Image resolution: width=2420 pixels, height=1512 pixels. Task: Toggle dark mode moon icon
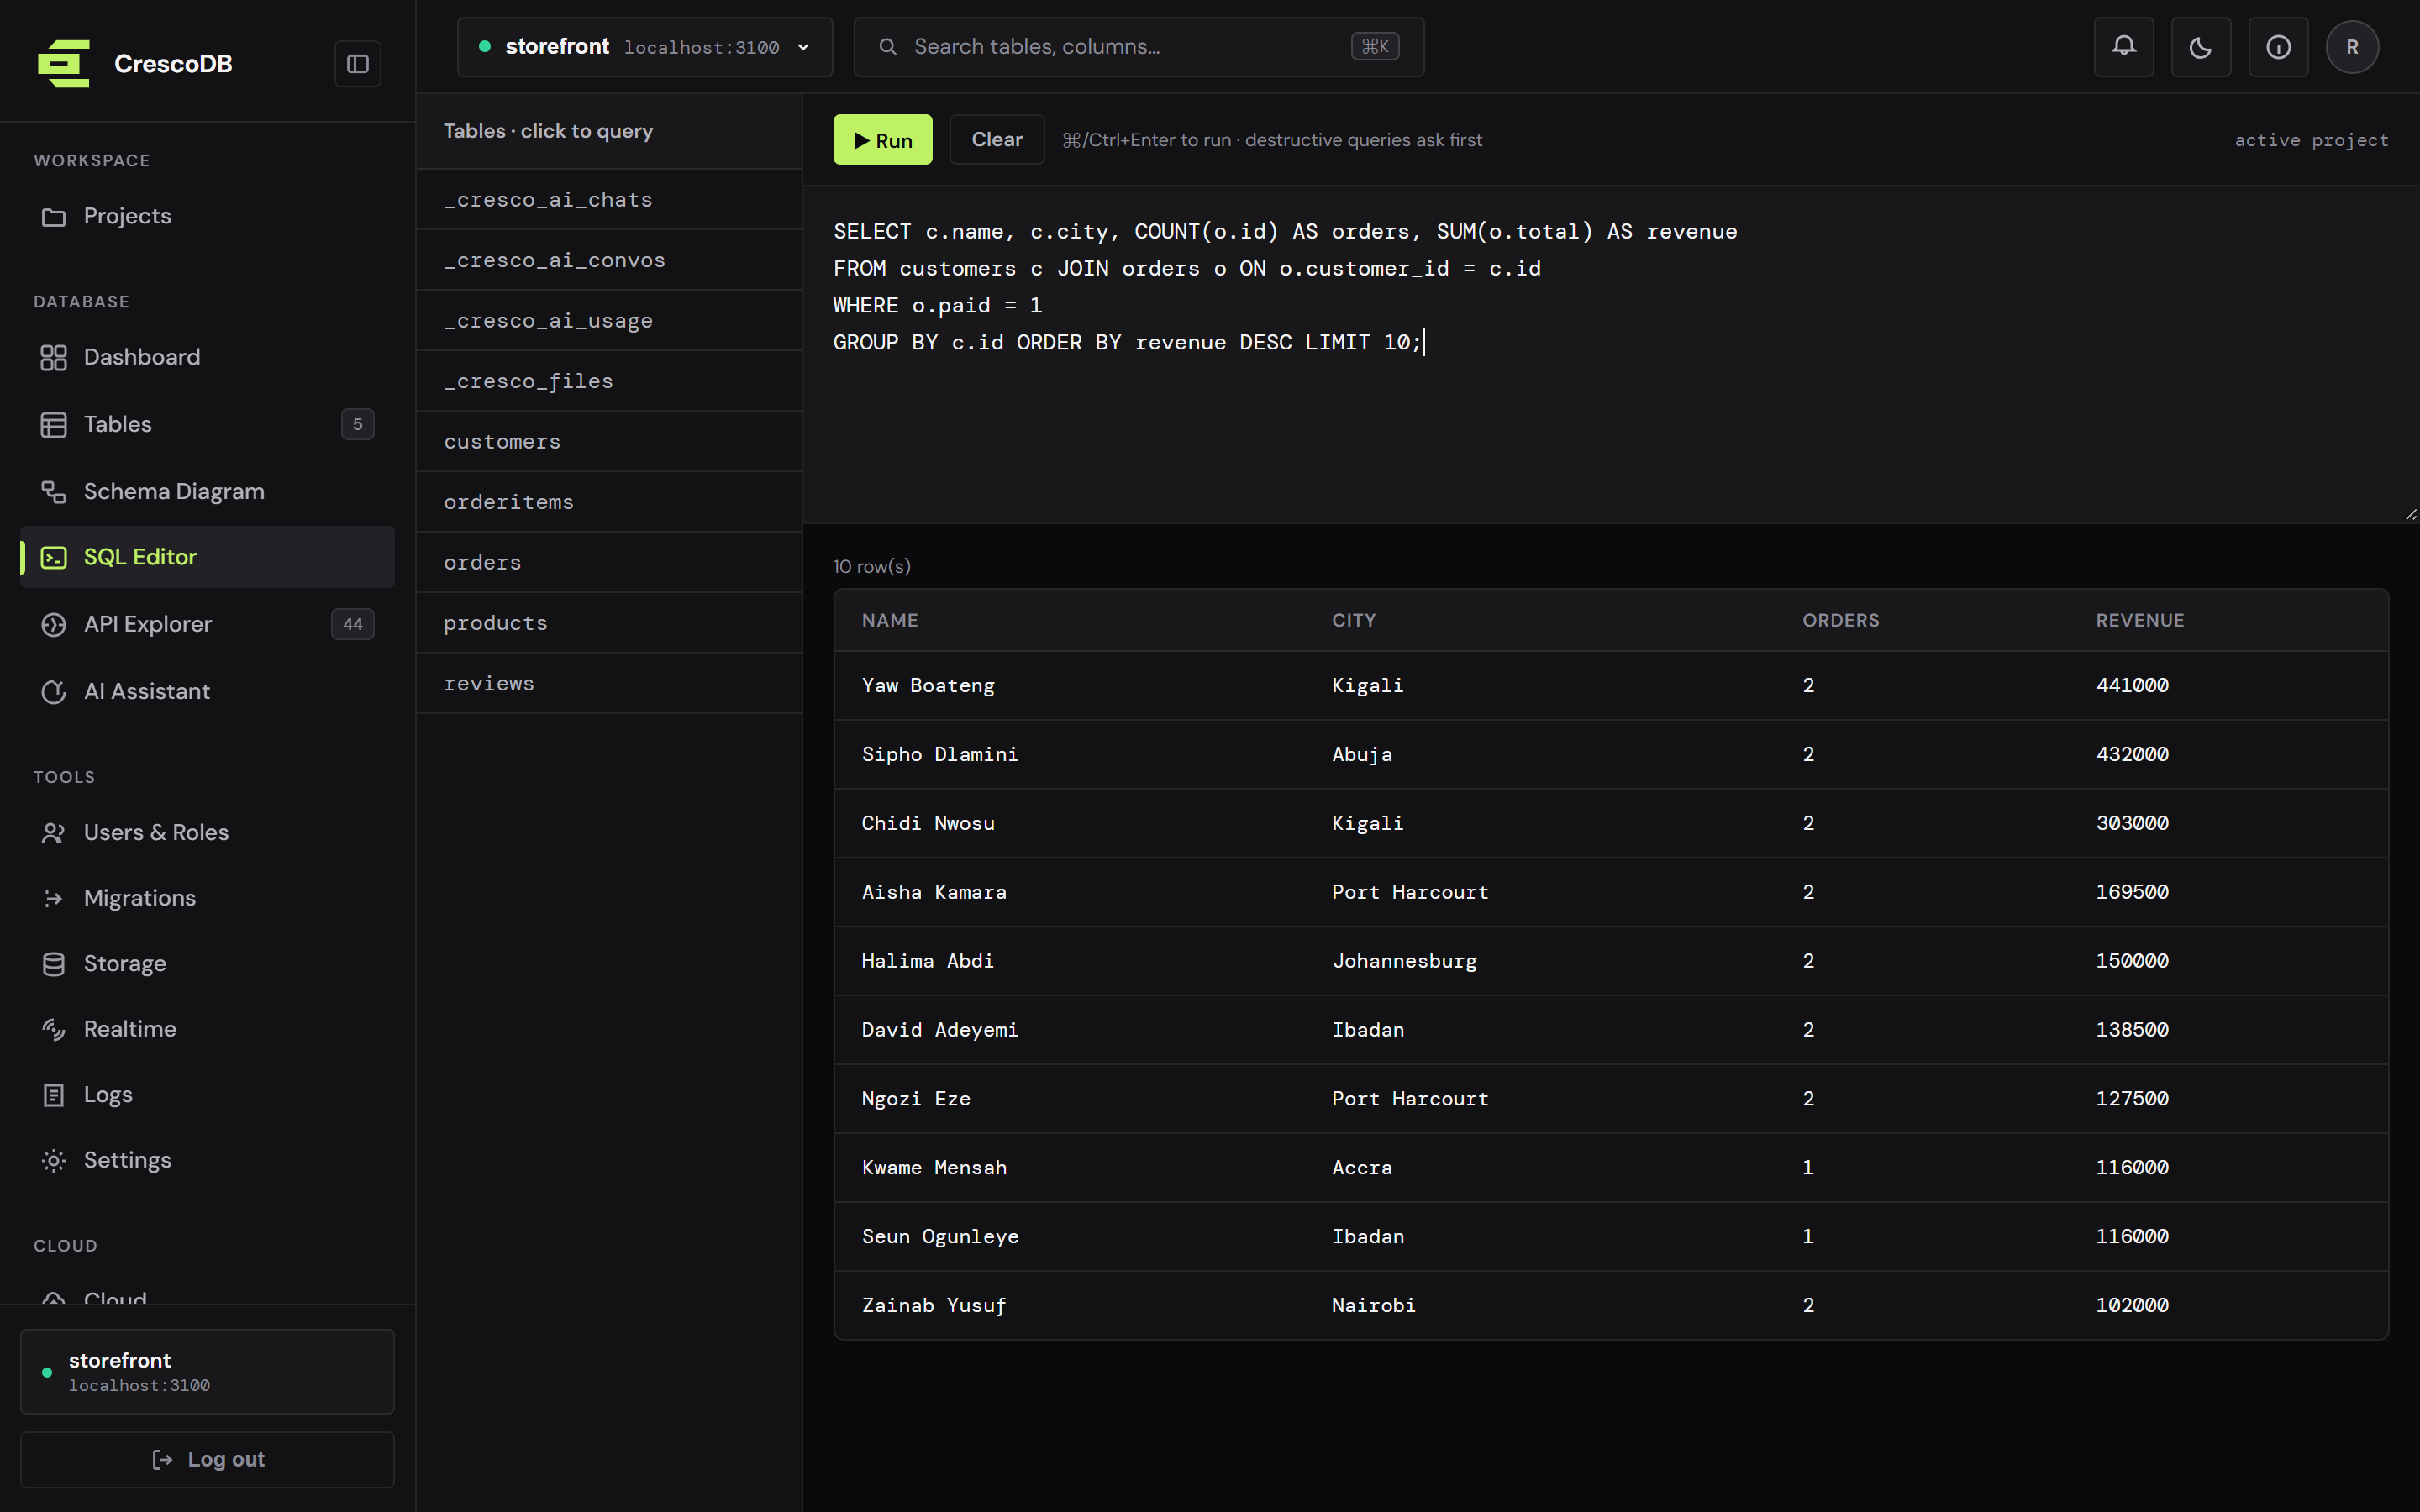(x=2201, y=47)
